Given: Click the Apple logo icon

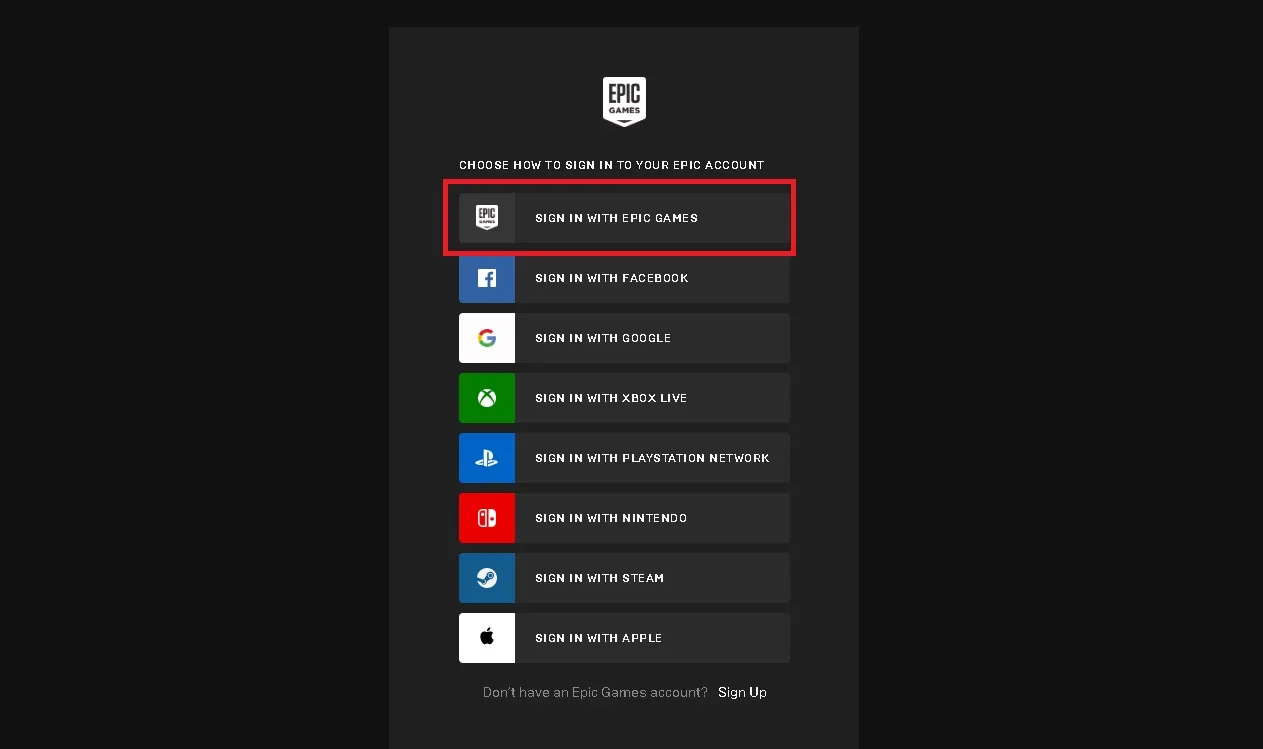Looking at the screenshot, I should [487, 638].
